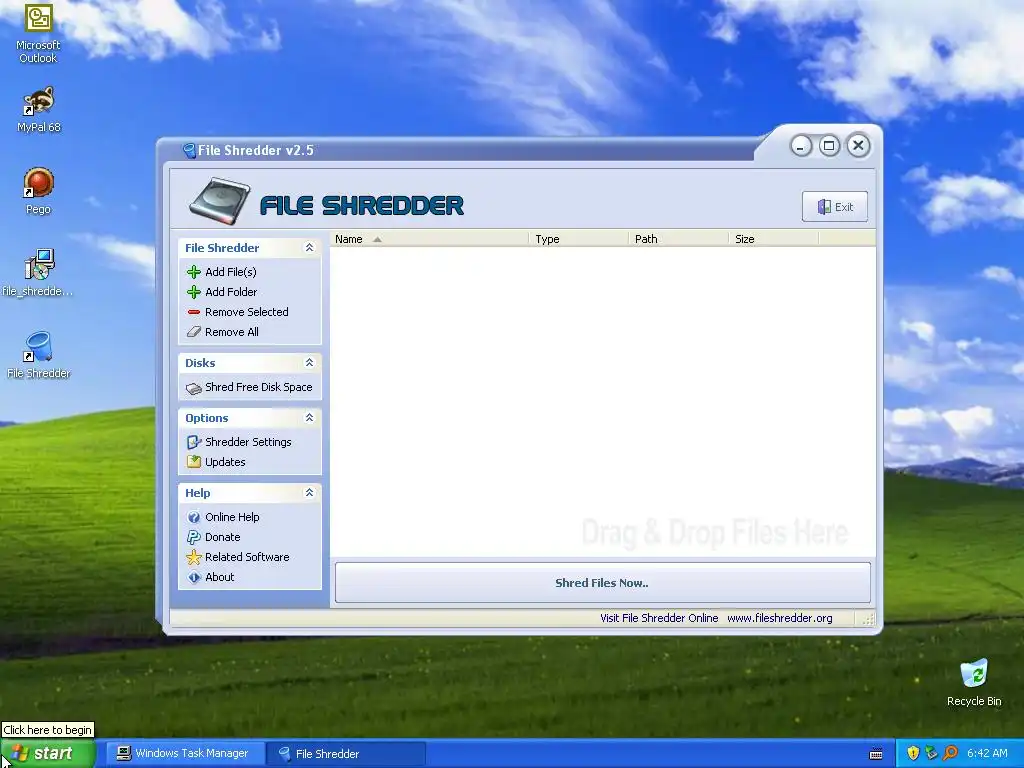Click the star icon for Related Software

(194, 557)
